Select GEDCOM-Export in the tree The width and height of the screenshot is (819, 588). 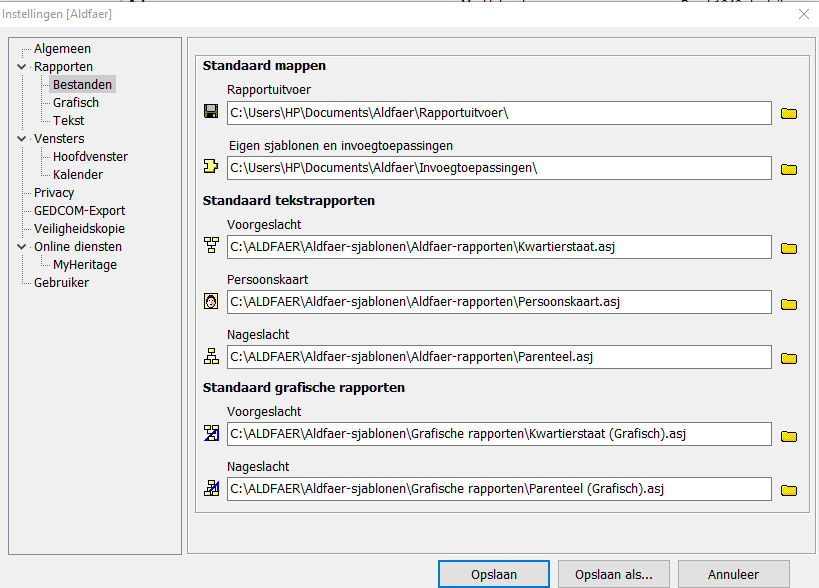tap(79, 211)
